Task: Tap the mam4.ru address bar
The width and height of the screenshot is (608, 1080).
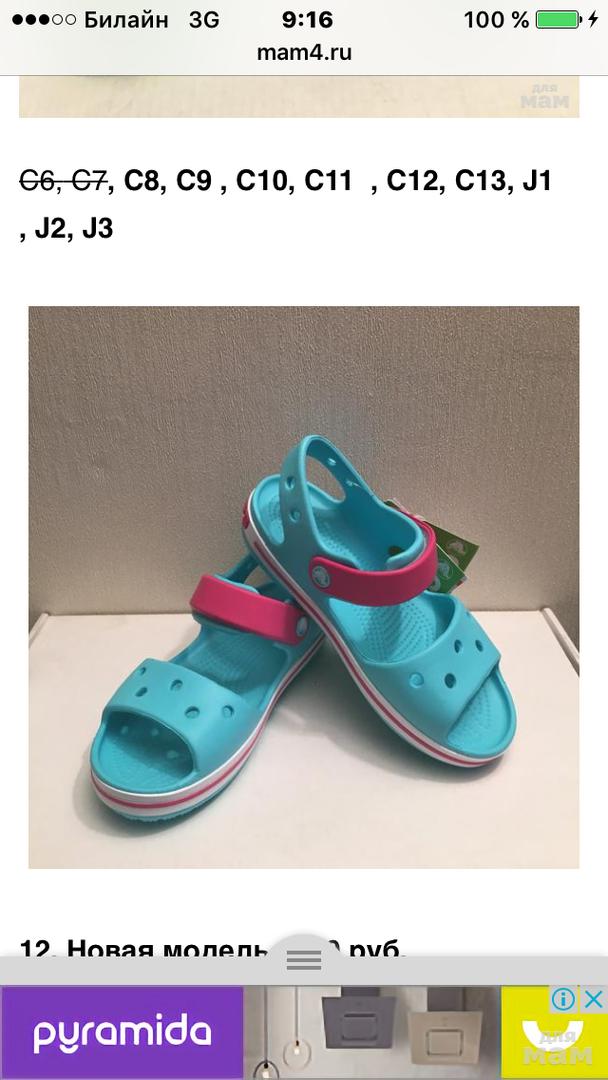Action: pos(304,53)
